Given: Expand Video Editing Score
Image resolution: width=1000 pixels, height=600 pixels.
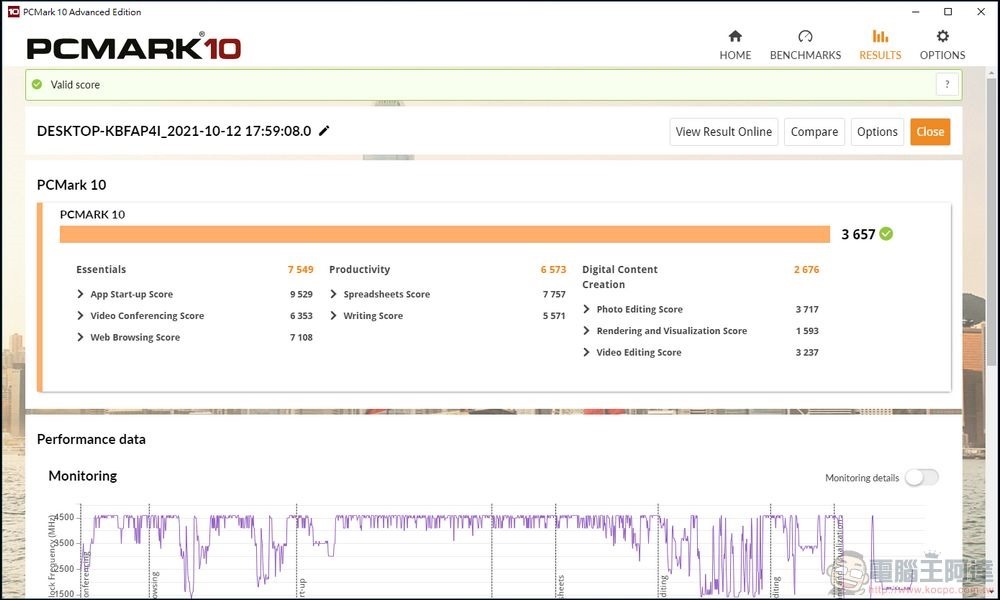Looking at the screenshot, I should click(x=586, y=352).
